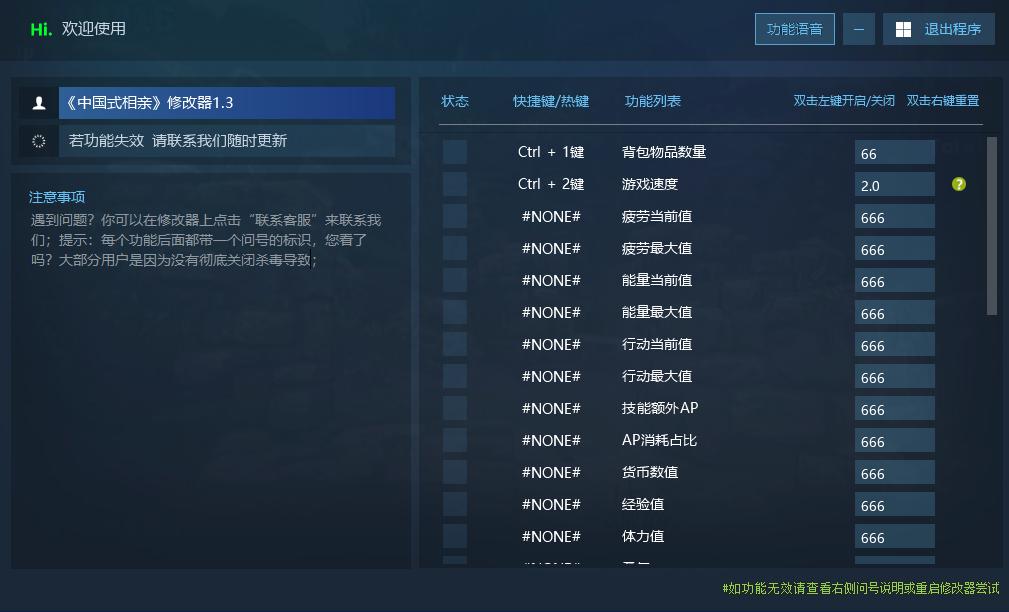This screenshot has width=1009, height=612.
Task: Click the green footer hint about restarting trainer
Action: point(860,588)
